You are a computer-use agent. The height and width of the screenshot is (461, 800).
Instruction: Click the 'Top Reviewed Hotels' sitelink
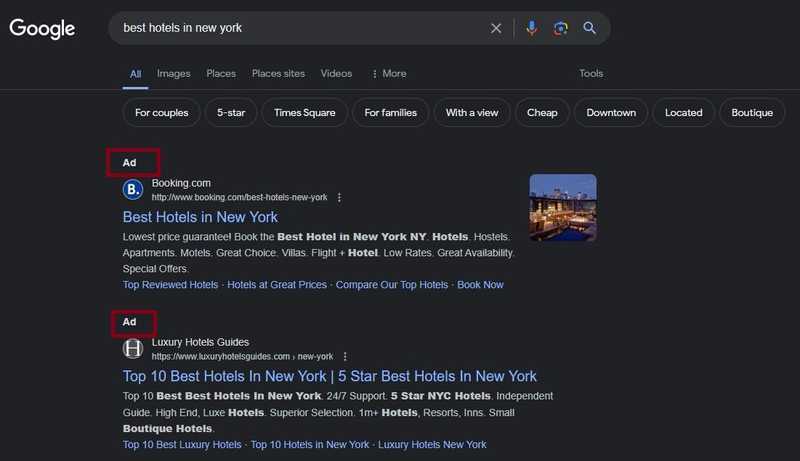170,285
